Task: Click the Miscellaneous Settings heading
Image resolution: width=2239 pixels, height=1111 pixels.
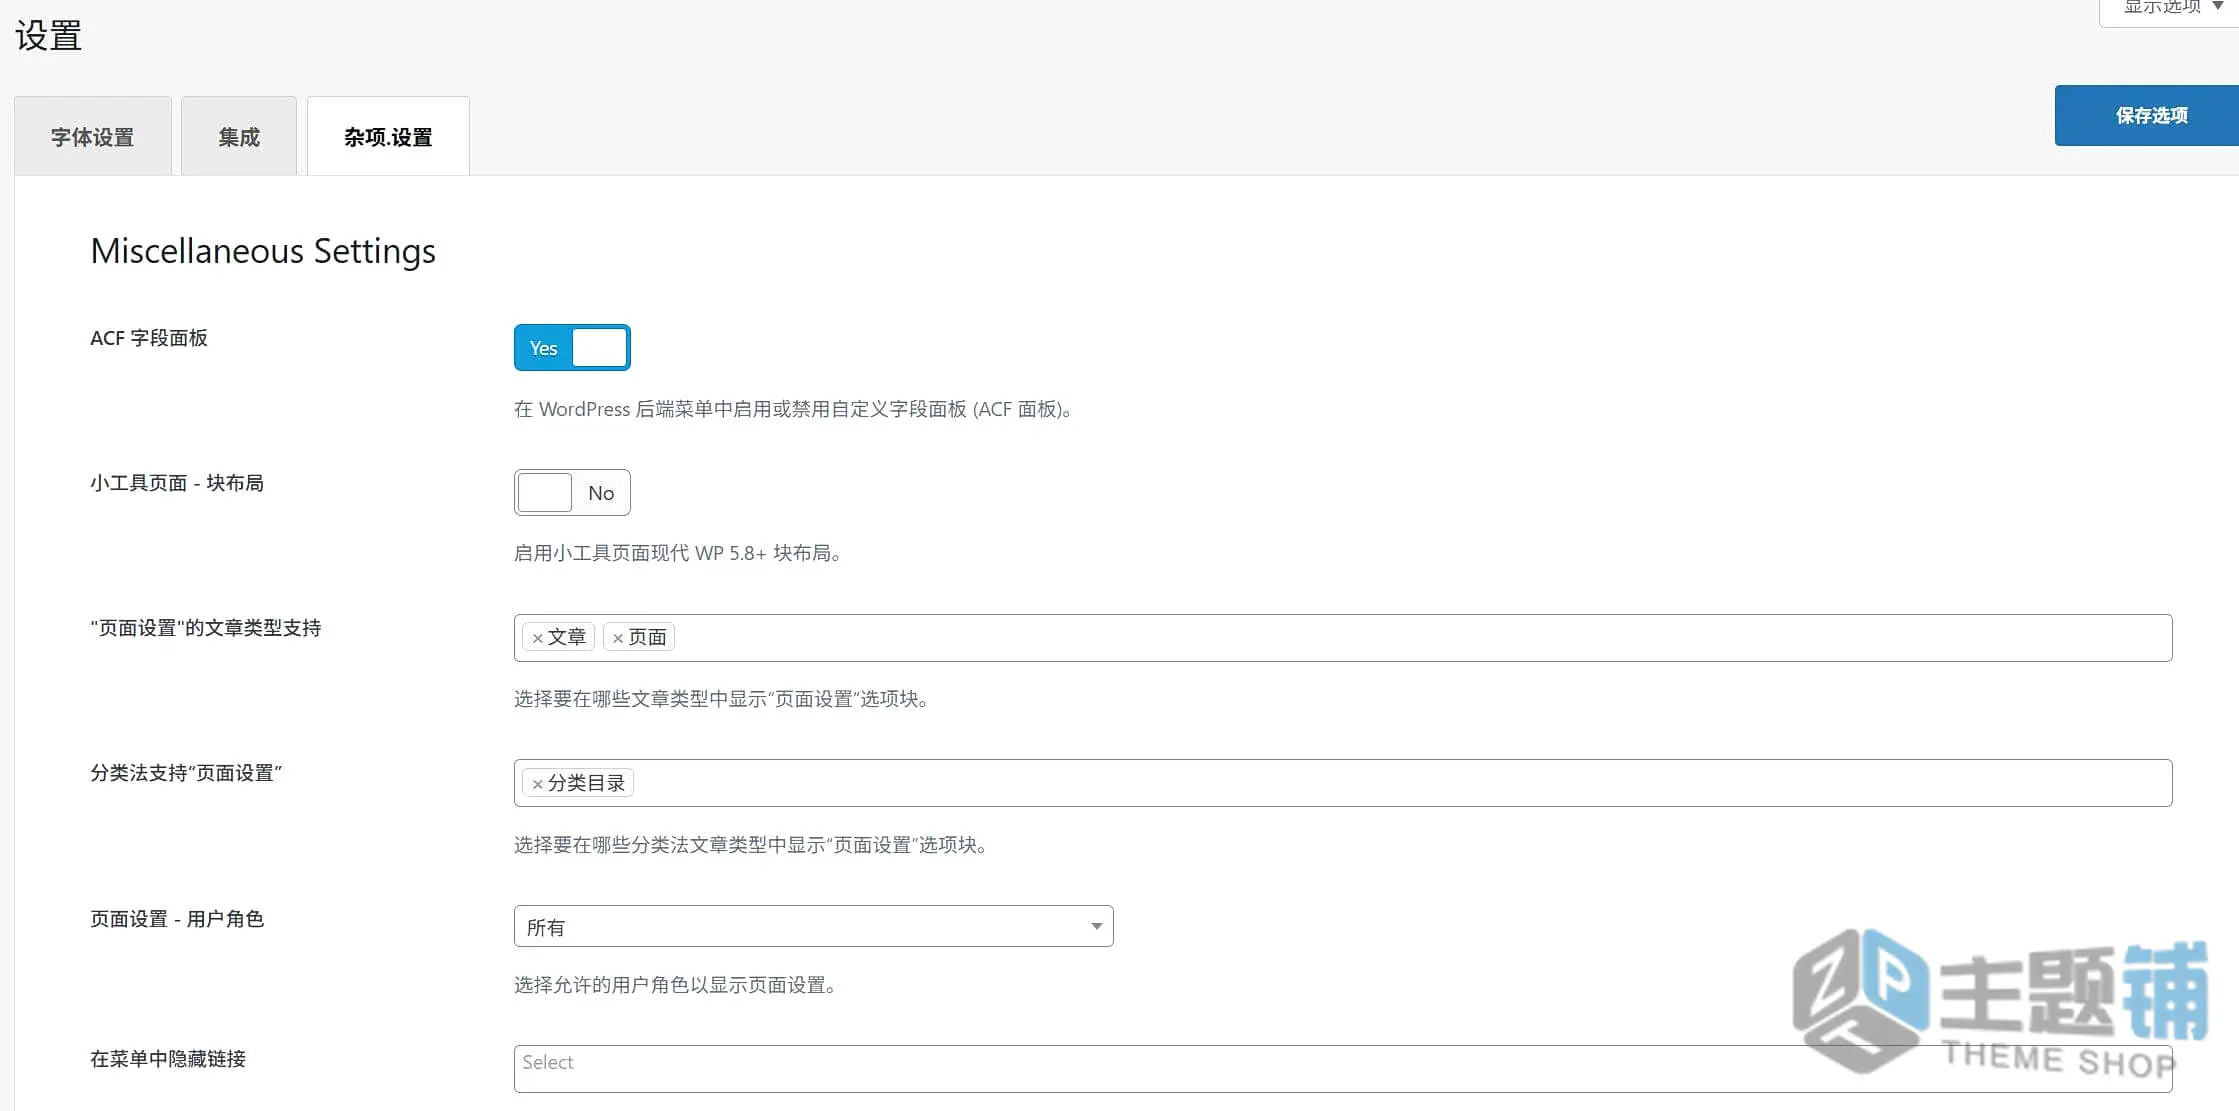Action: click(263, 251)
